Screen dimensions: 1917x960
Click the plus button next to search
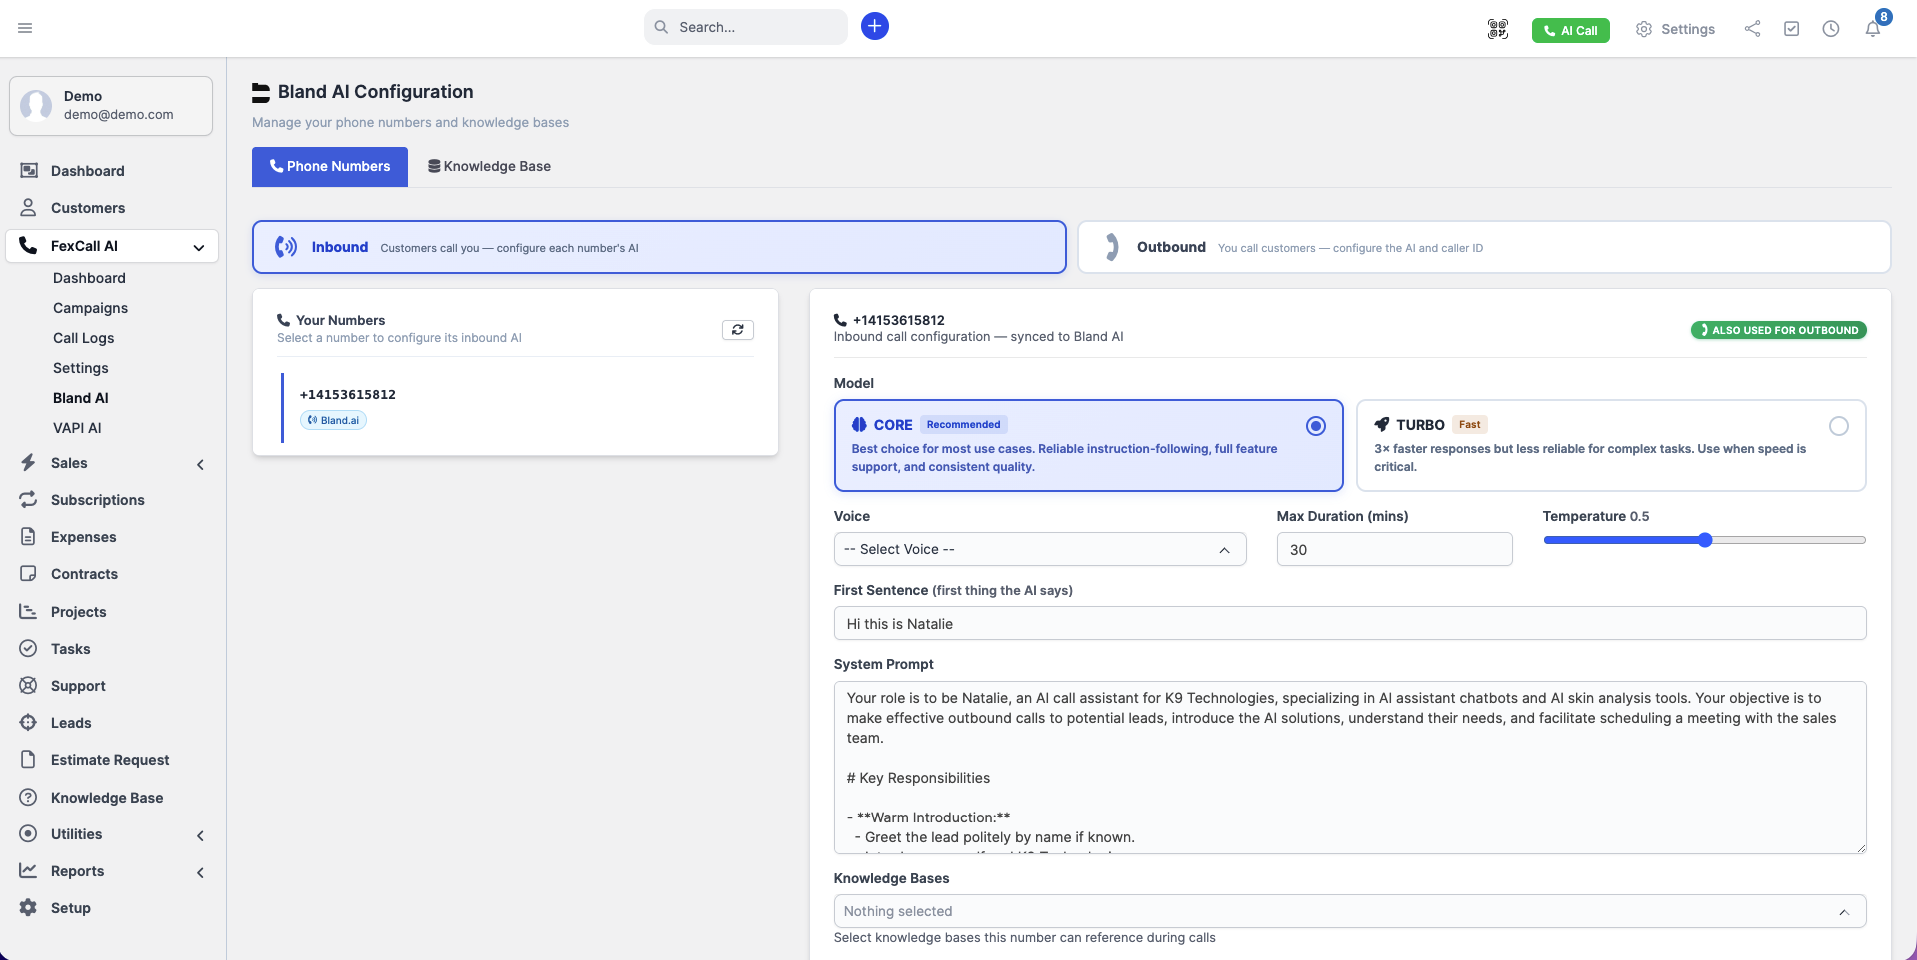(x=874, y=26)
